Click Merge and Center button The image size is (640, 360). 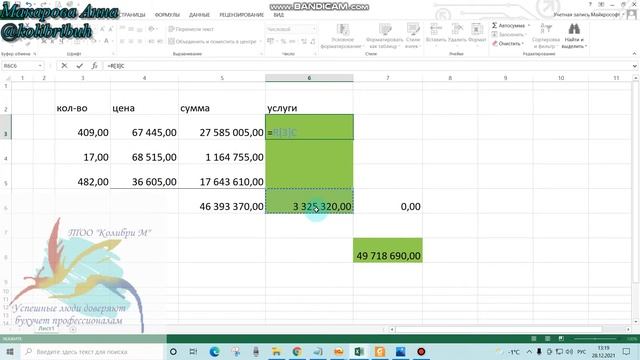pyautogui.click(x=212, y=41)
